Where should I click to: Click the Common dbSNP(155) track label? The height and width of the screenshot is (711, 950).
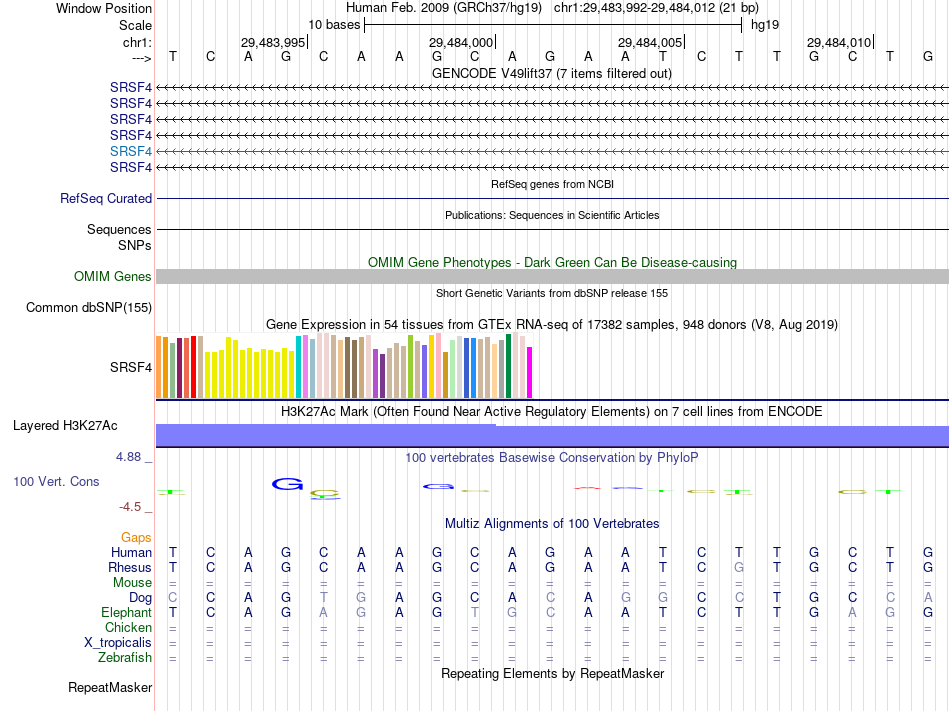[x=89, y=308]
